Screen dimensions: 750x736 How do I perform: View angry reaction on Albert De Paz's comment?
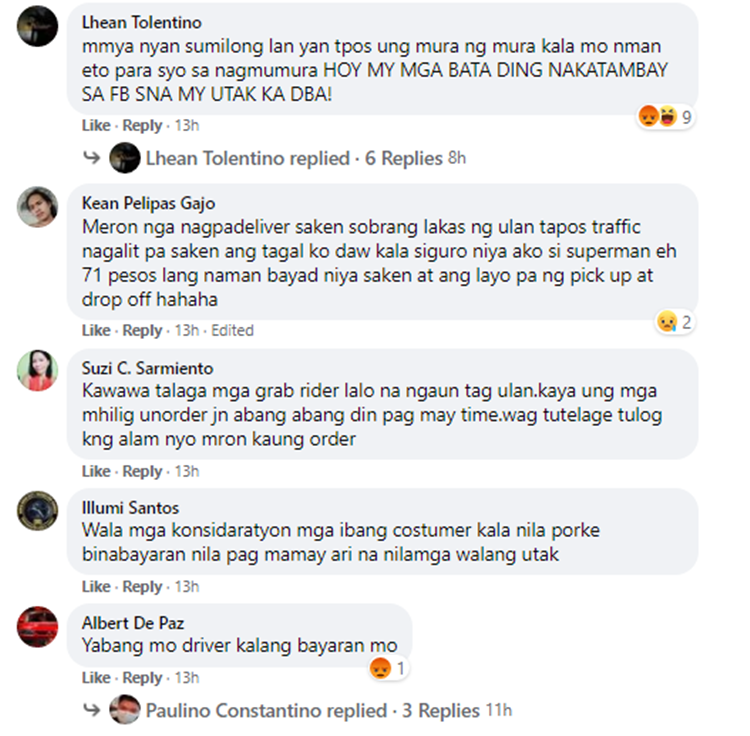[x=388, y=668]
